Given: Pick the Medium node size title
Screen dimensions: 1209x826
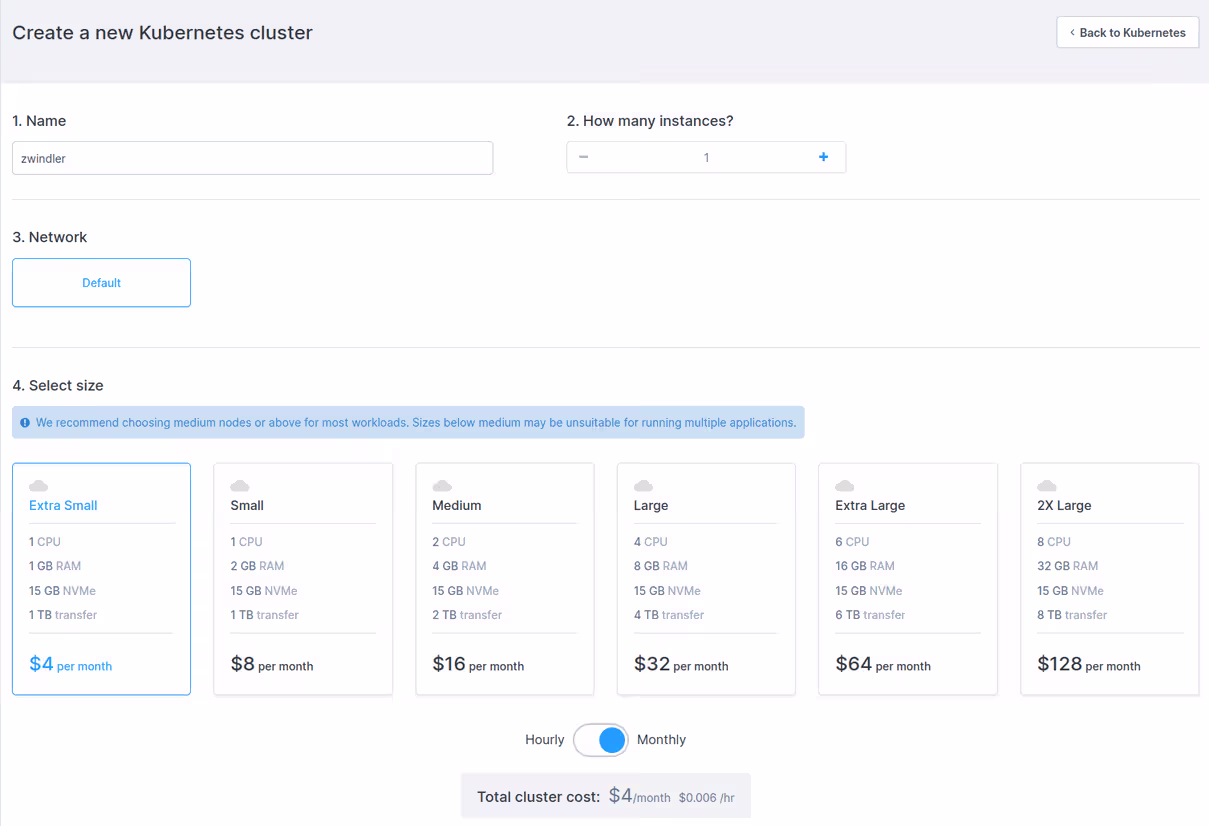Looking at the screenshot, I should (x=457, y=506).
